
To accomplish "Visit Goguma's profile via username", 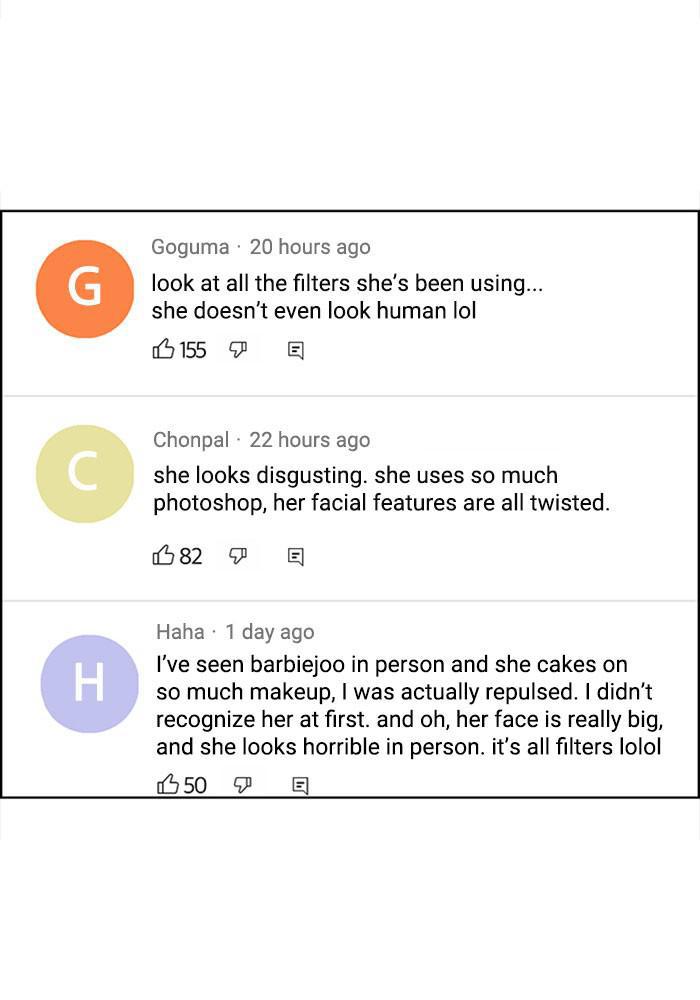I will tap(190, 247).
